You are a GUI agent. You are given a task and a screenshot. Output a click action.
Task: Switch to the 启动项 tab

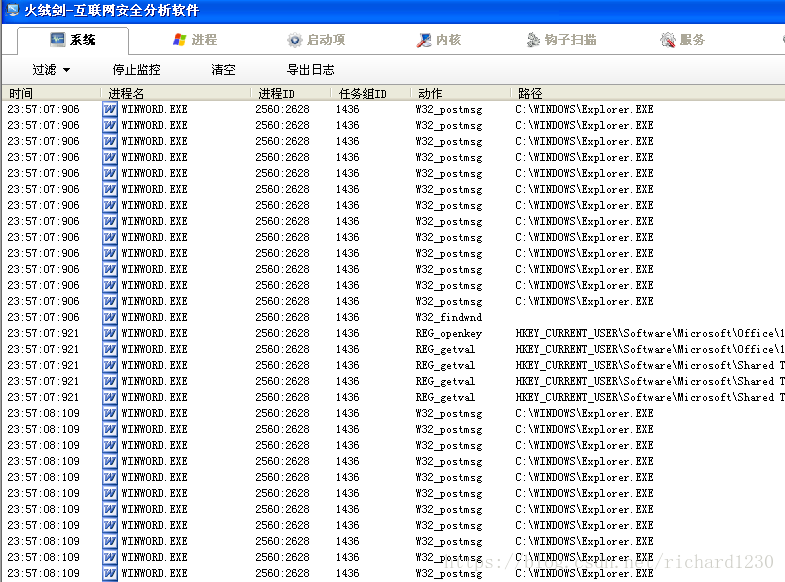click(x=316, y=40)
